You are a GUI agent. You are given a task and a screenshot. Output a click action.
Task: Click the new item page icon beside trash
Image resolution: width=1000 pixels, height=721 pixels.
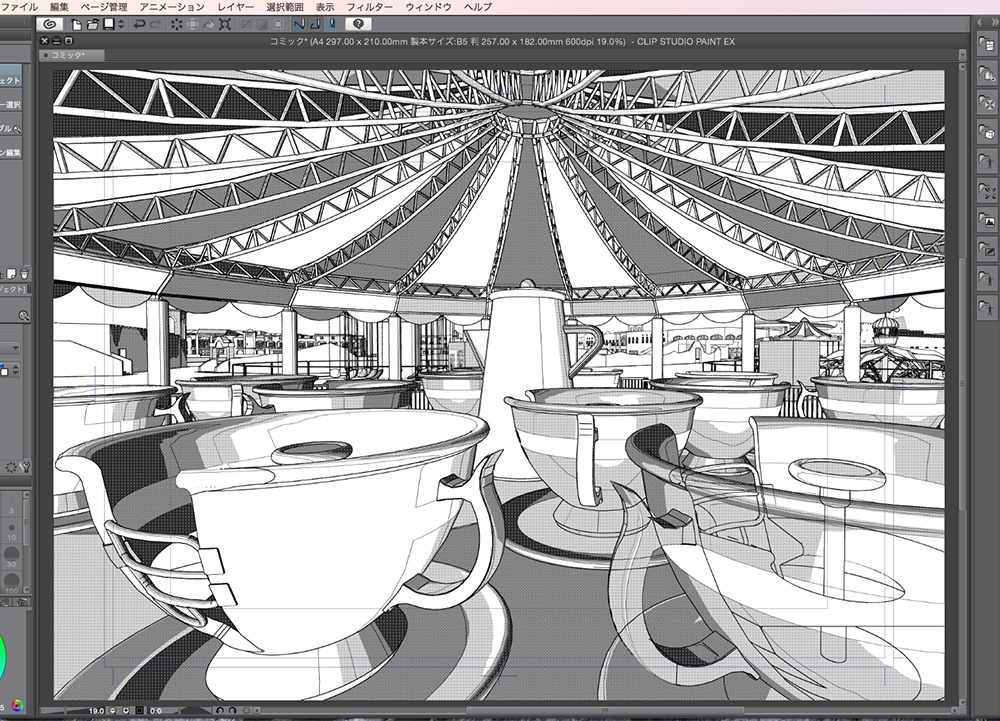[11, 274]
